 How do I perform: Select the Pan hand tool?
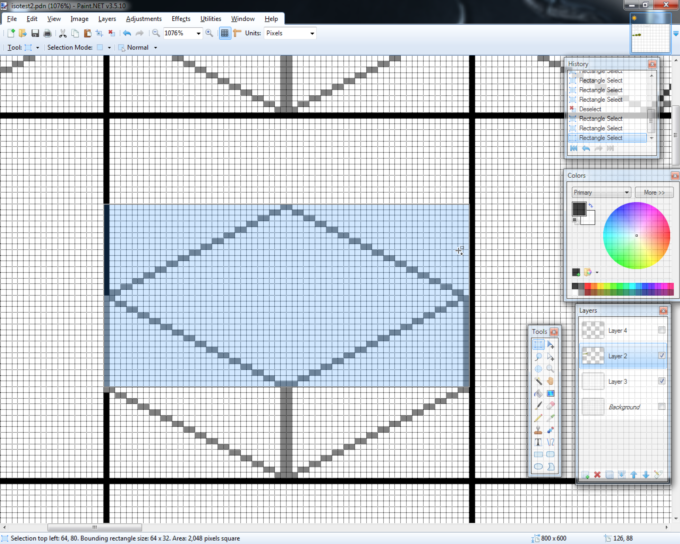pyautogui.click(x=550, y=381)
